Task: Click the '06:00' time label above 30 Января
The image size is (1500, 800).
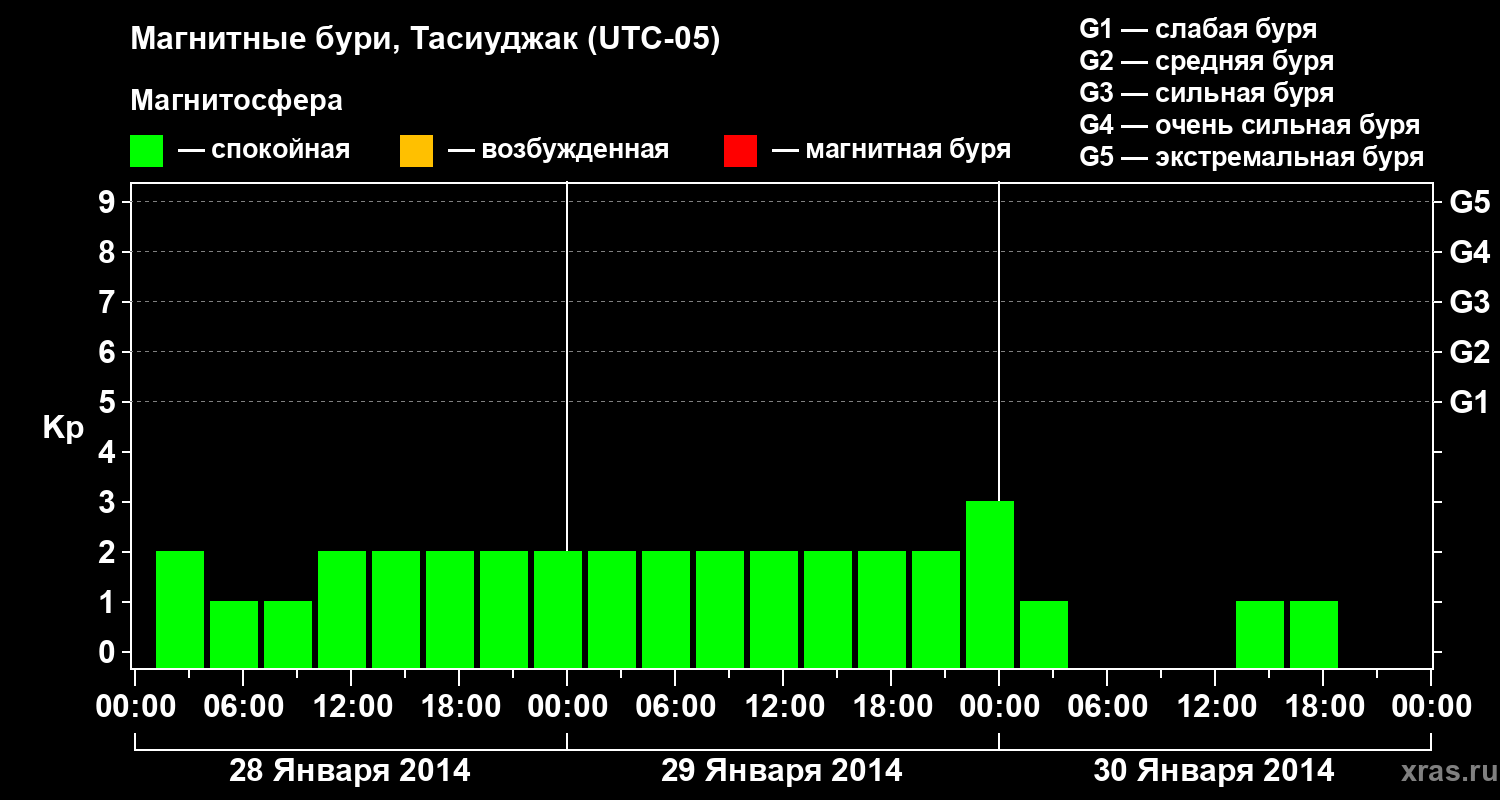Action: point(1106,707)
